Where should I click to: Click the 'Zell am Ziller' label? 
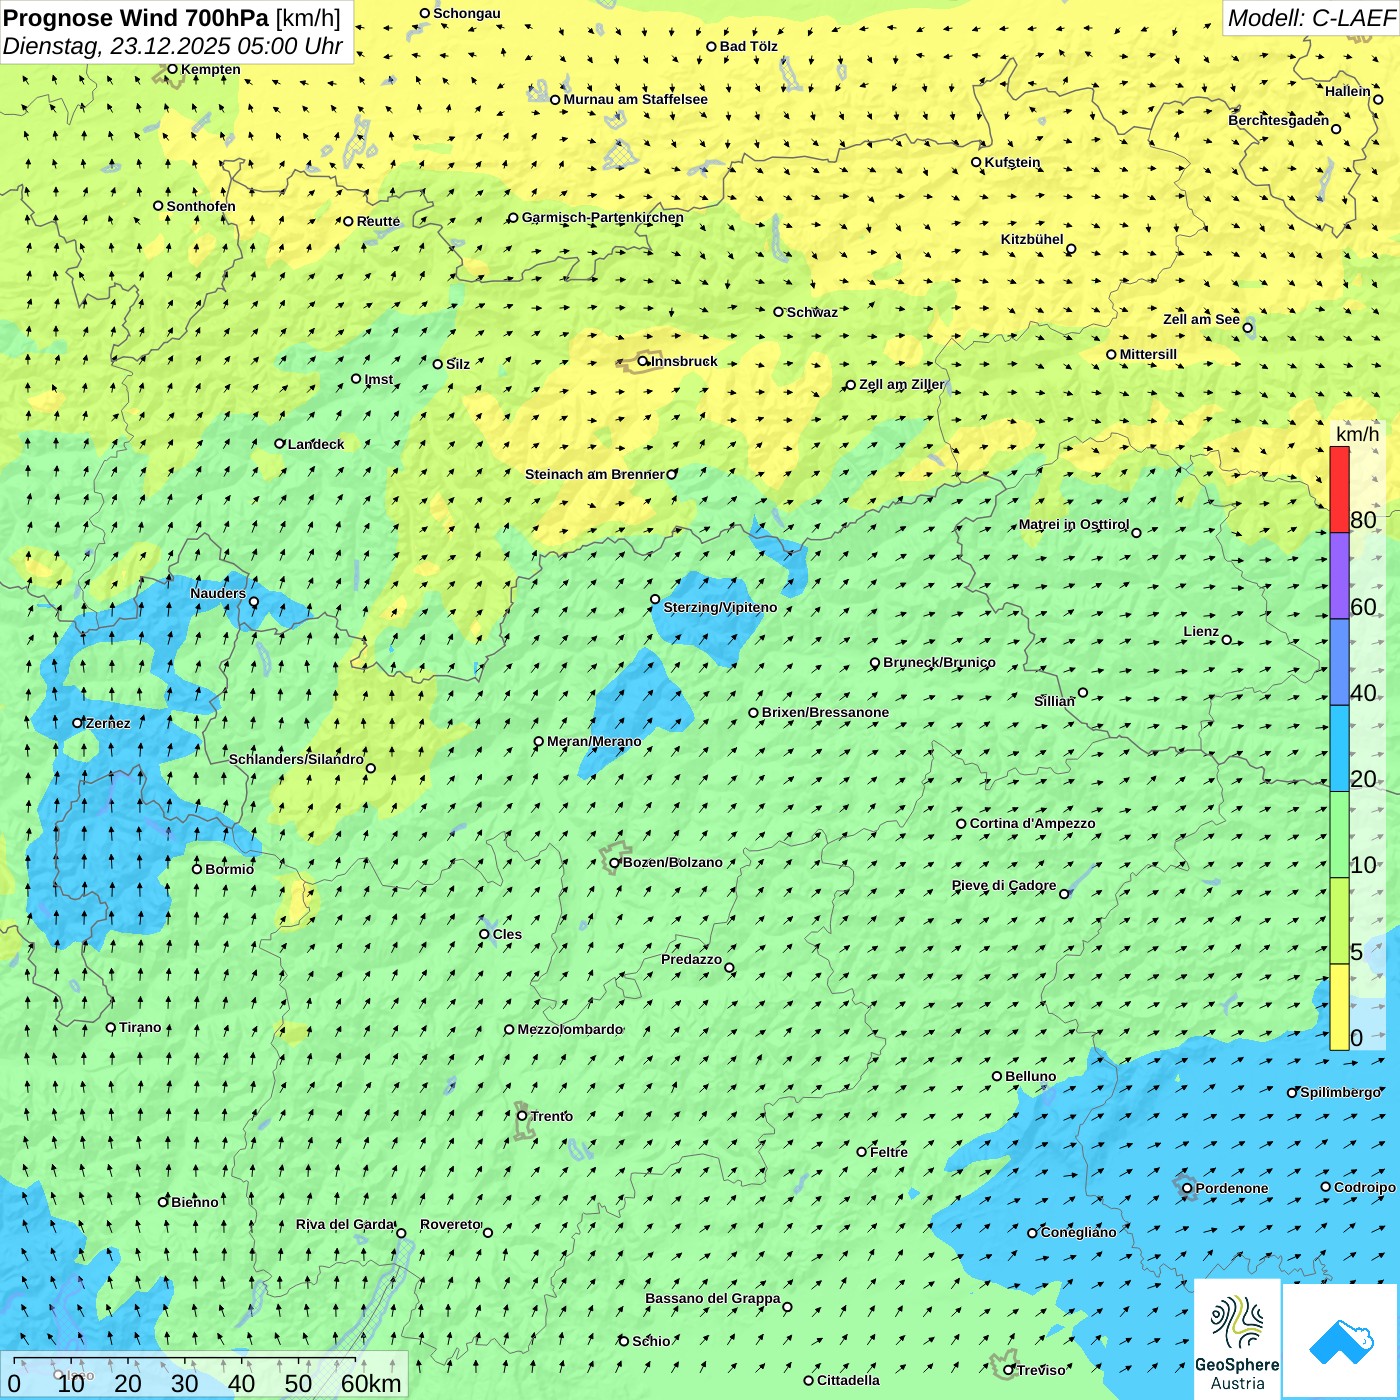pos(901,384)
